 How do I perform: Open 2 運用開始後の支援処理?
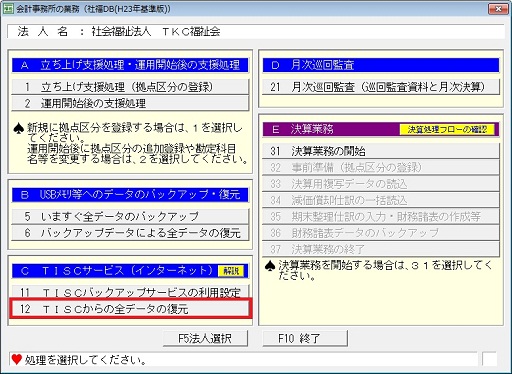click(x=130, y=103)
